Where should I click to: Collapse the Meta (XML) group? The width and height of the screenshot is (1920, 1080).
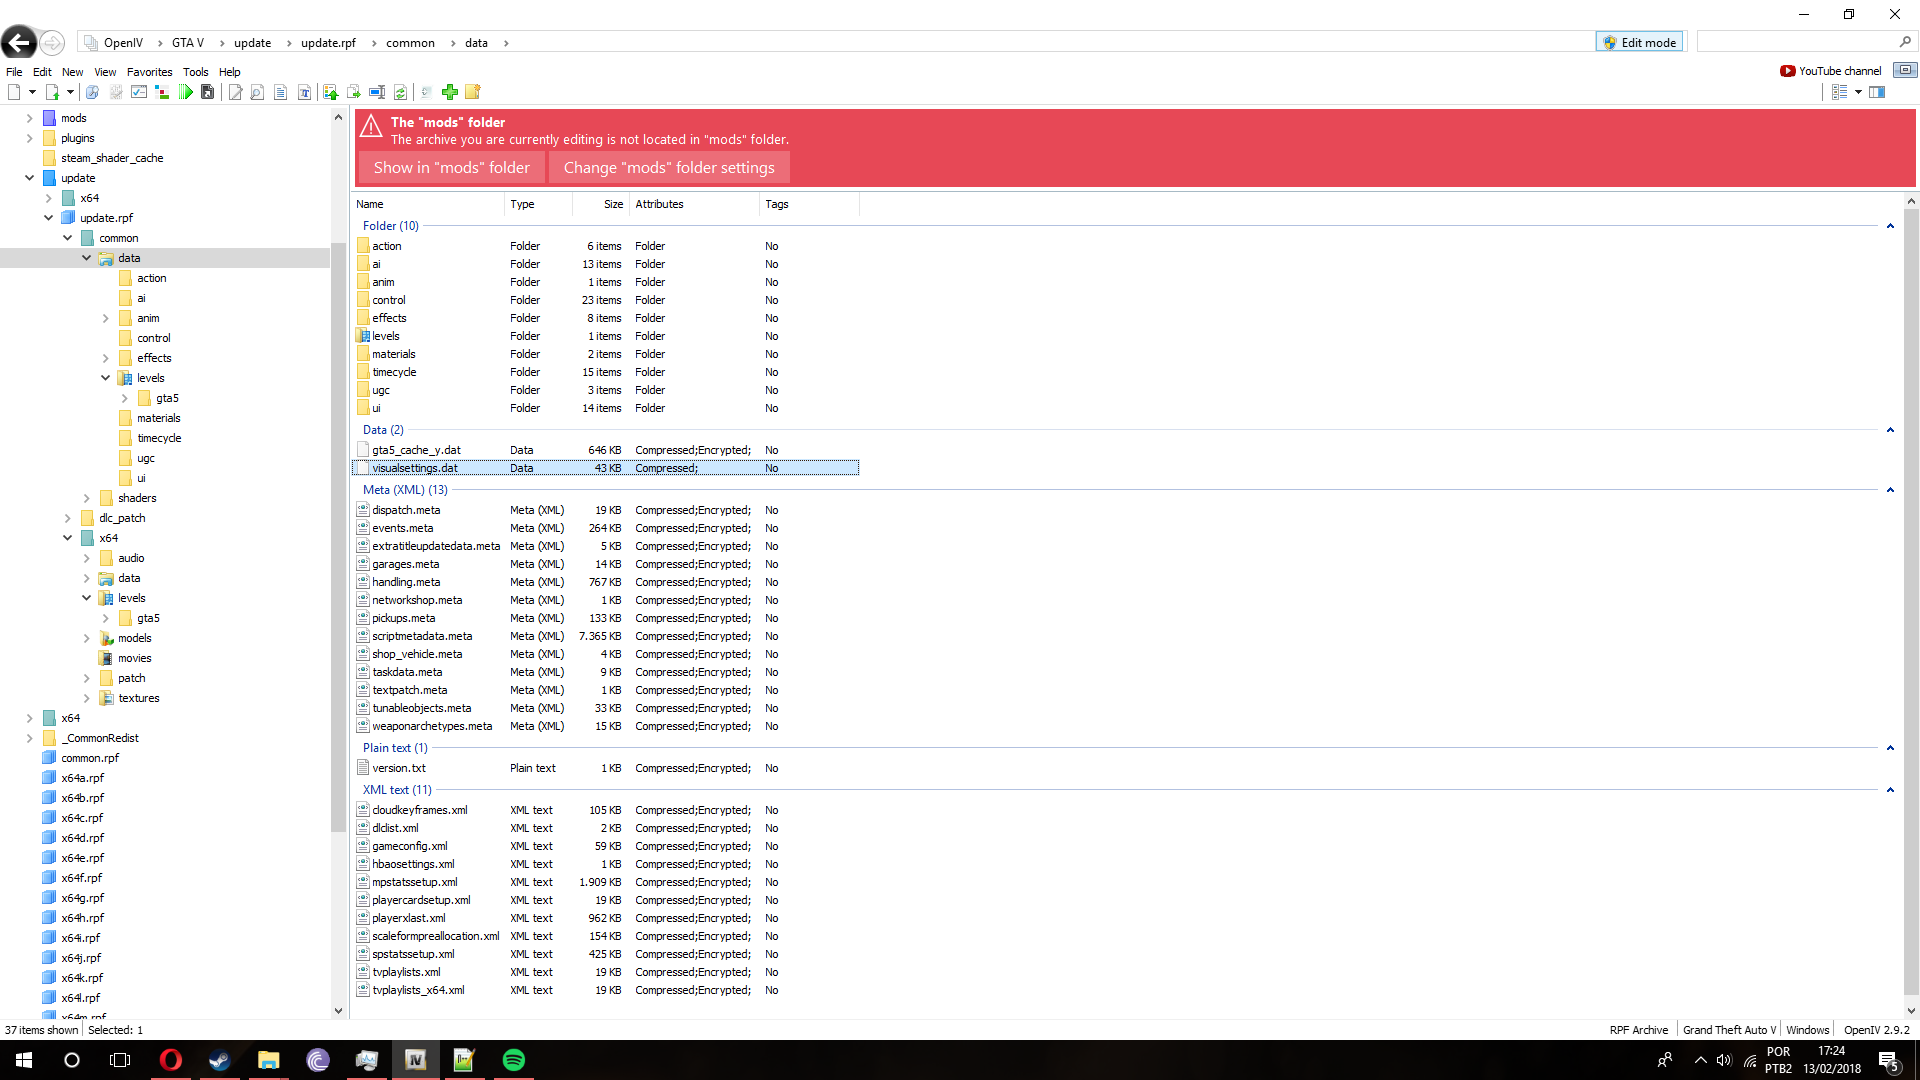point(1890,490)
